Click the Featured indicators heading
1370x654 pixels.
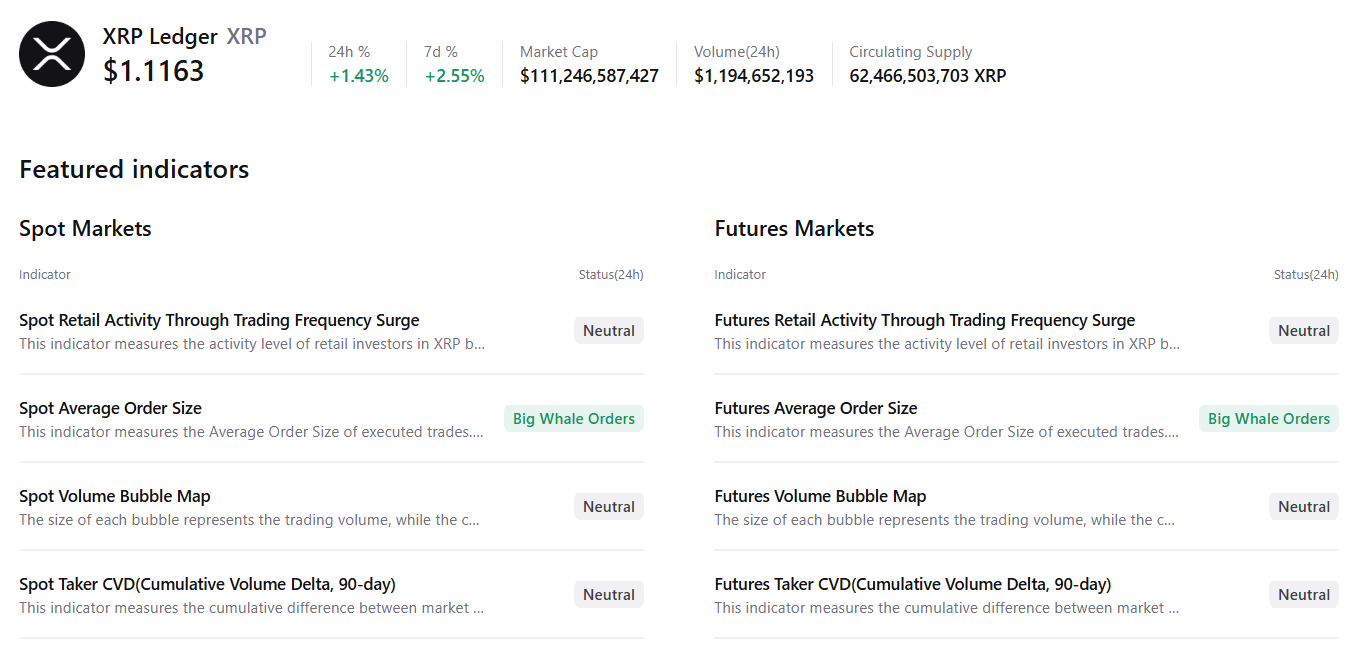[x=134, y=169]
